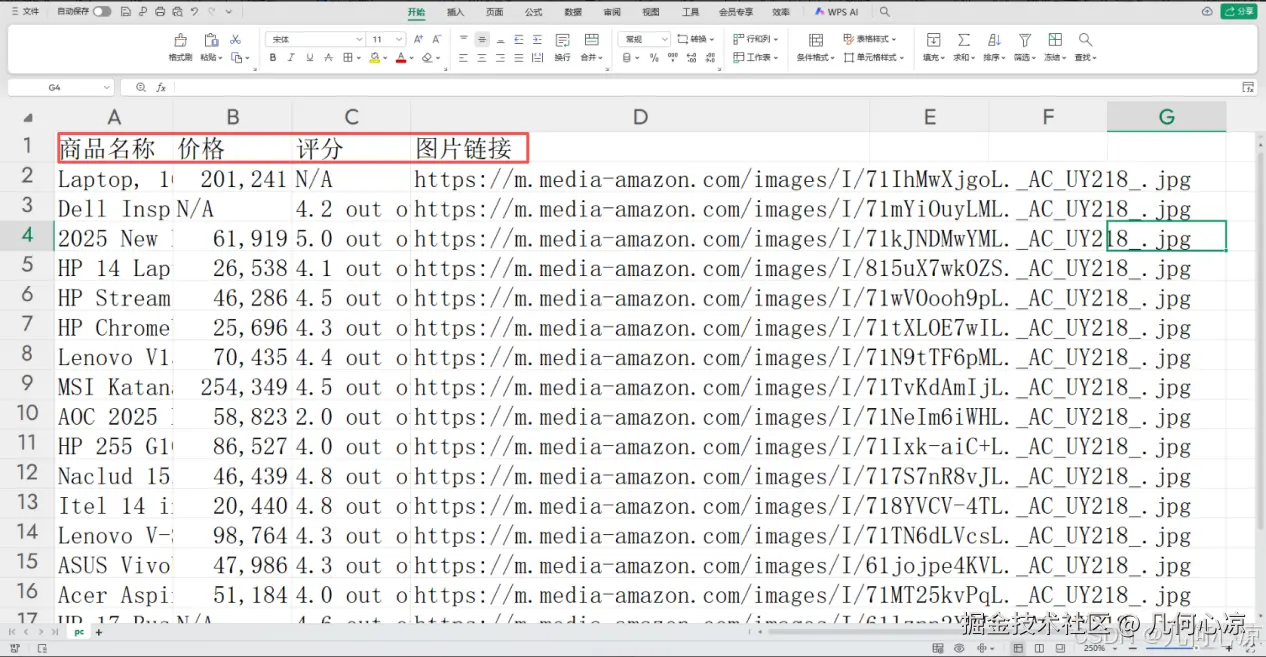Viewport: 1266px width, 657px height.
Task: Click the Filter (筛选) funnel icon
Action: point(1025,40)
